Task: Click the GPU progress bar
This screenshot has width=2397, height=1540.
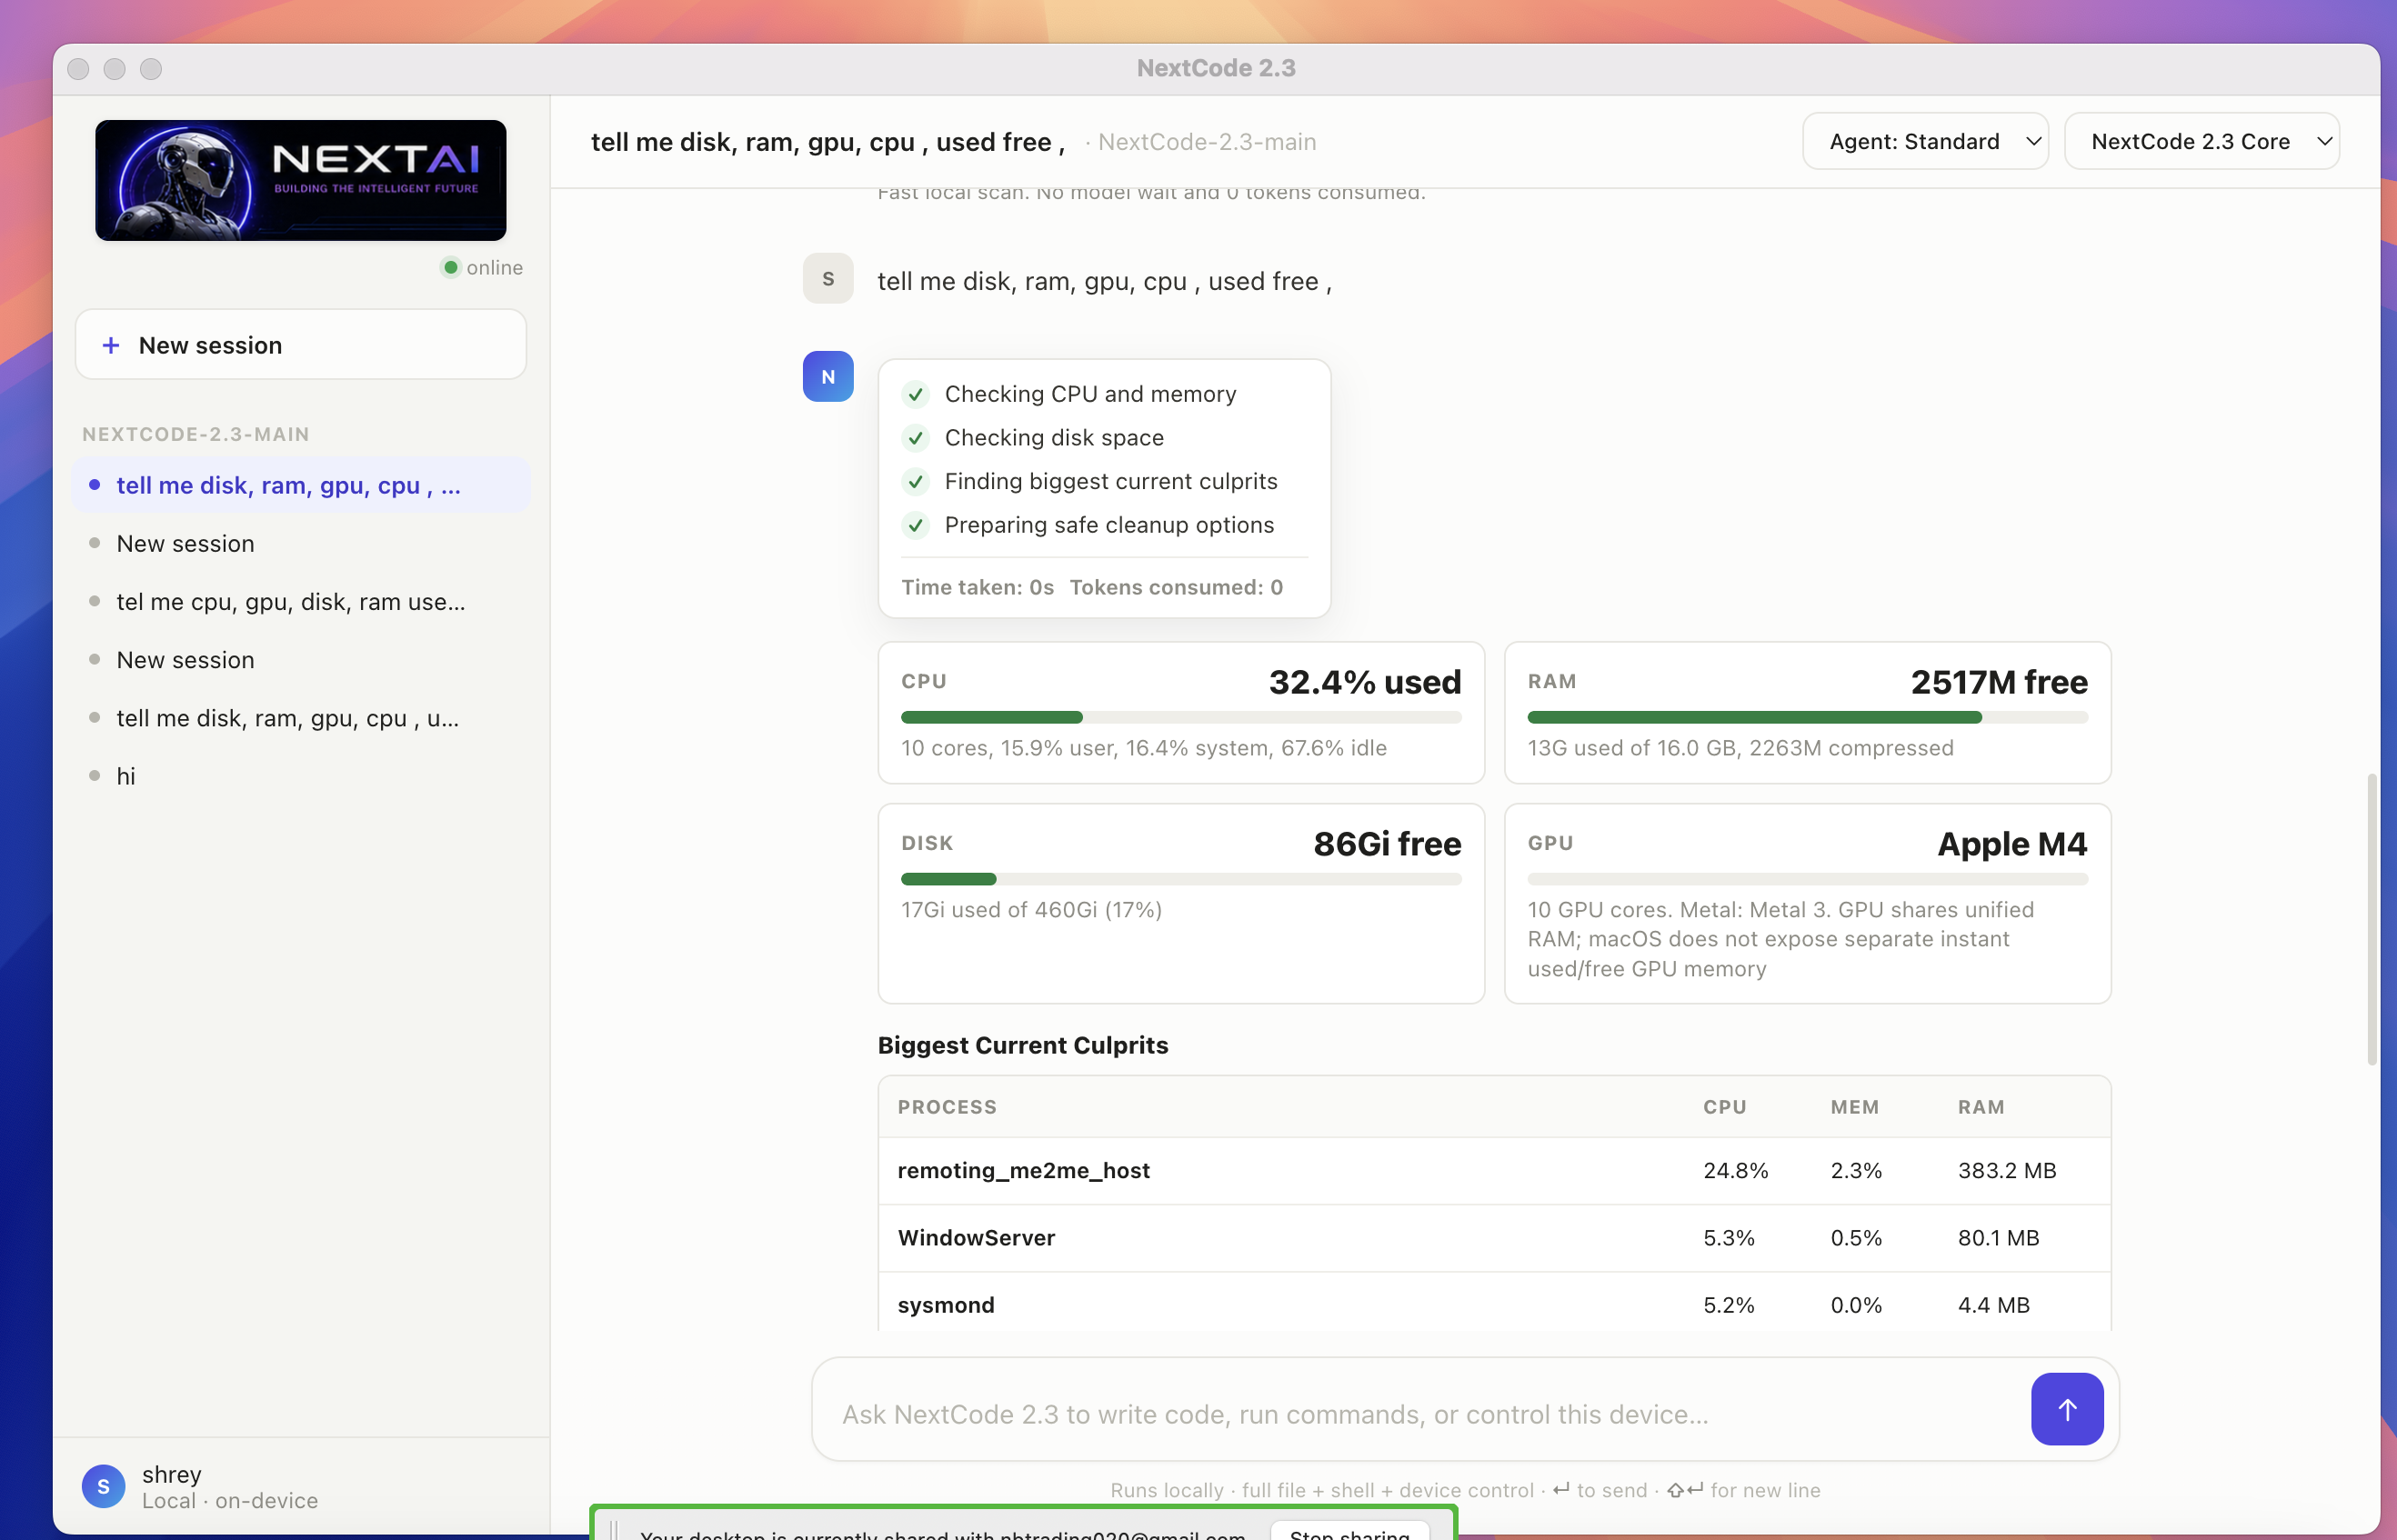Action: coord(1807,879)
